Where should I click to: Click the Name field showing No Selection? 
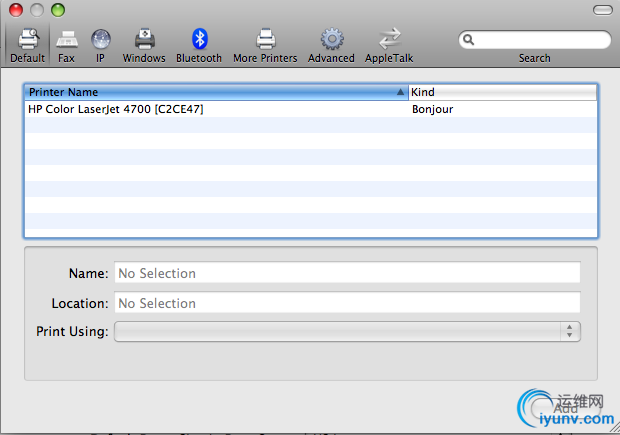coord(347,273)
